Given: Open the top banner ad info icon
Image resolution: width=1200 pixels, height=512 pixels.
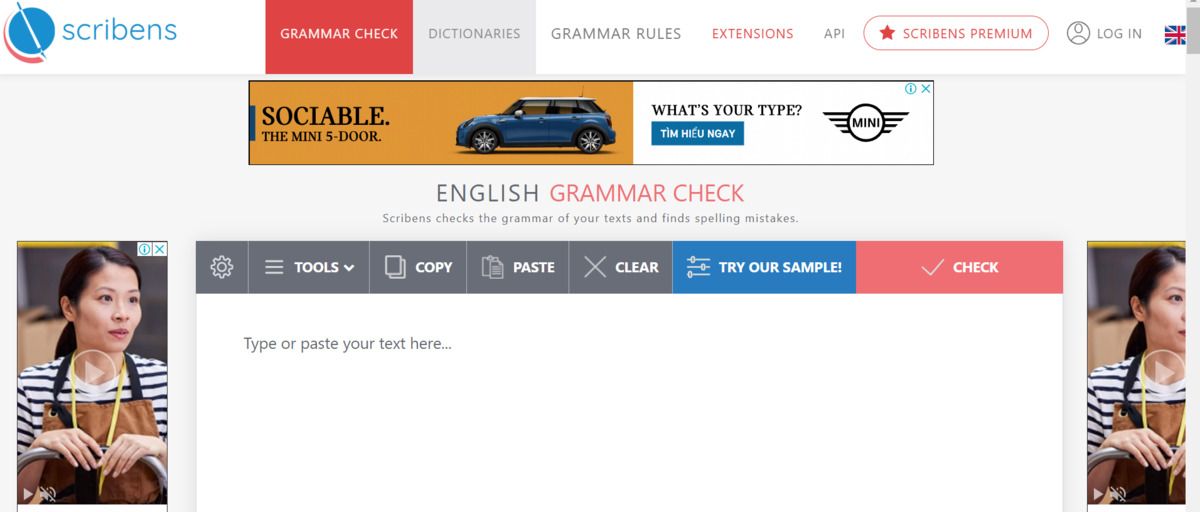Looking at the screenshot, I should click(x=911, y=89).
